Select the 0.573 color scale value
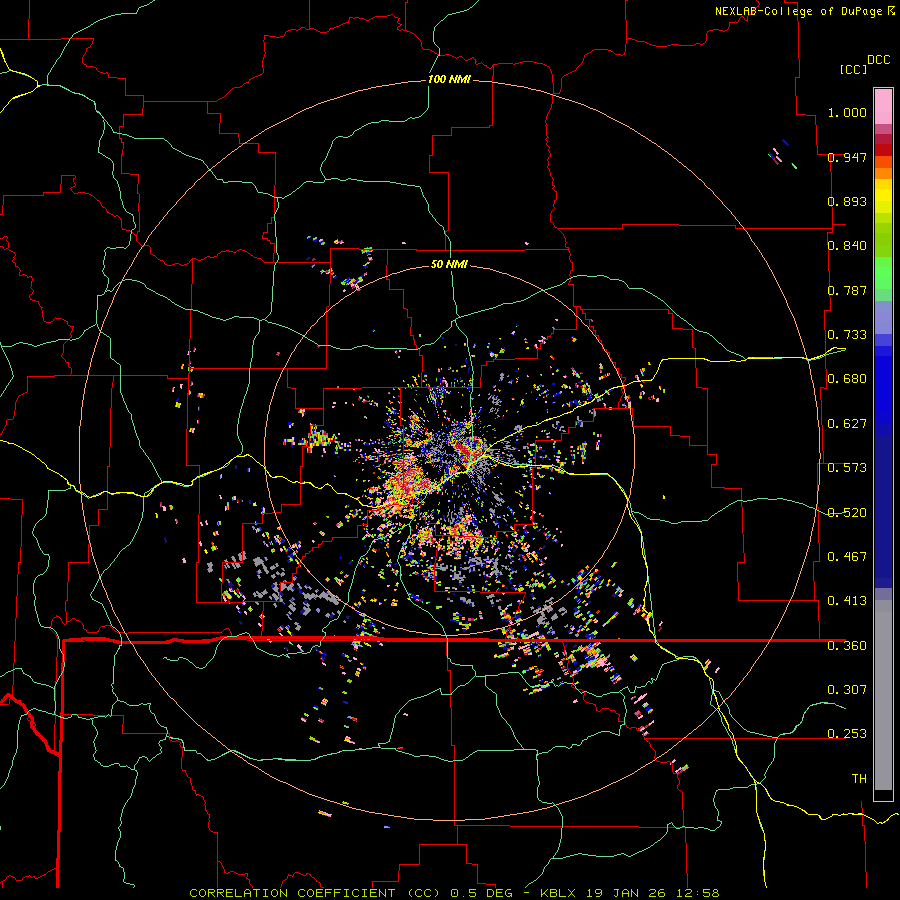 pyautogui.click(x=847, y=468)
